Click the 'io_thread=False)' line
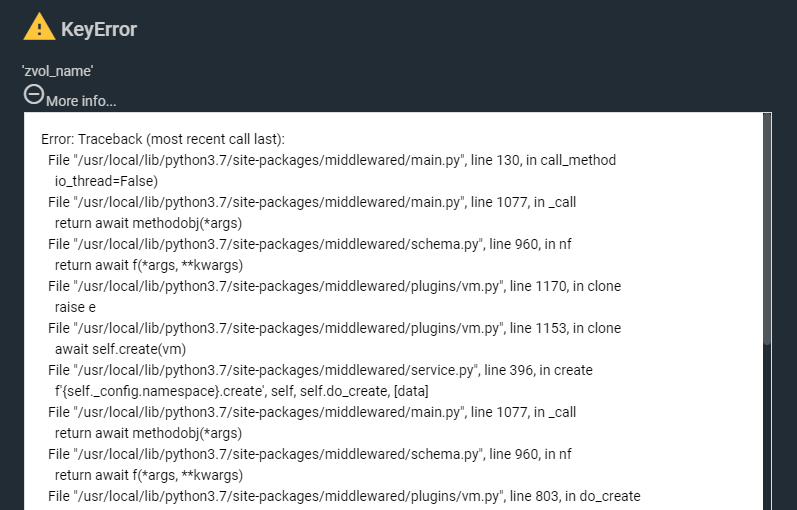 tap(106, 181)
